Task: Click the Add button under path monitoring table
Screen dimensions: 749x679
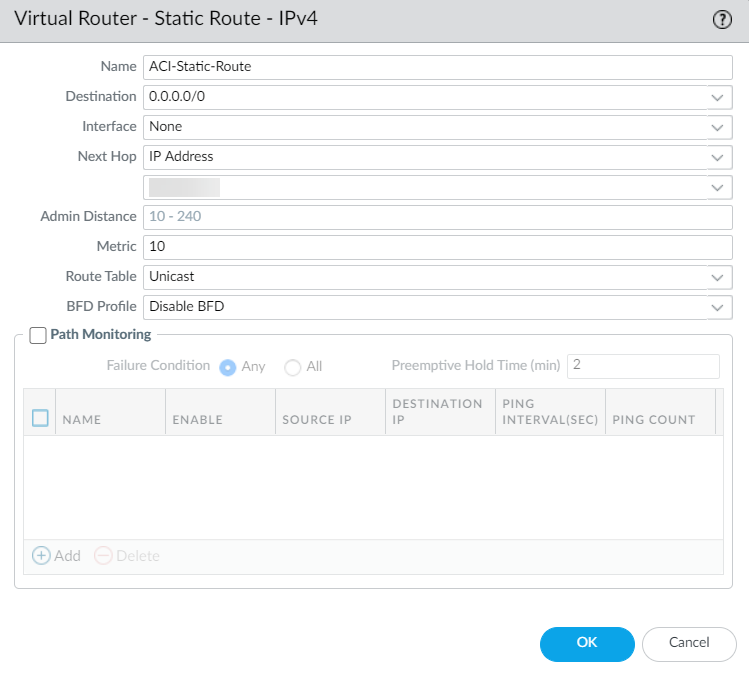Action: [56, 556]
